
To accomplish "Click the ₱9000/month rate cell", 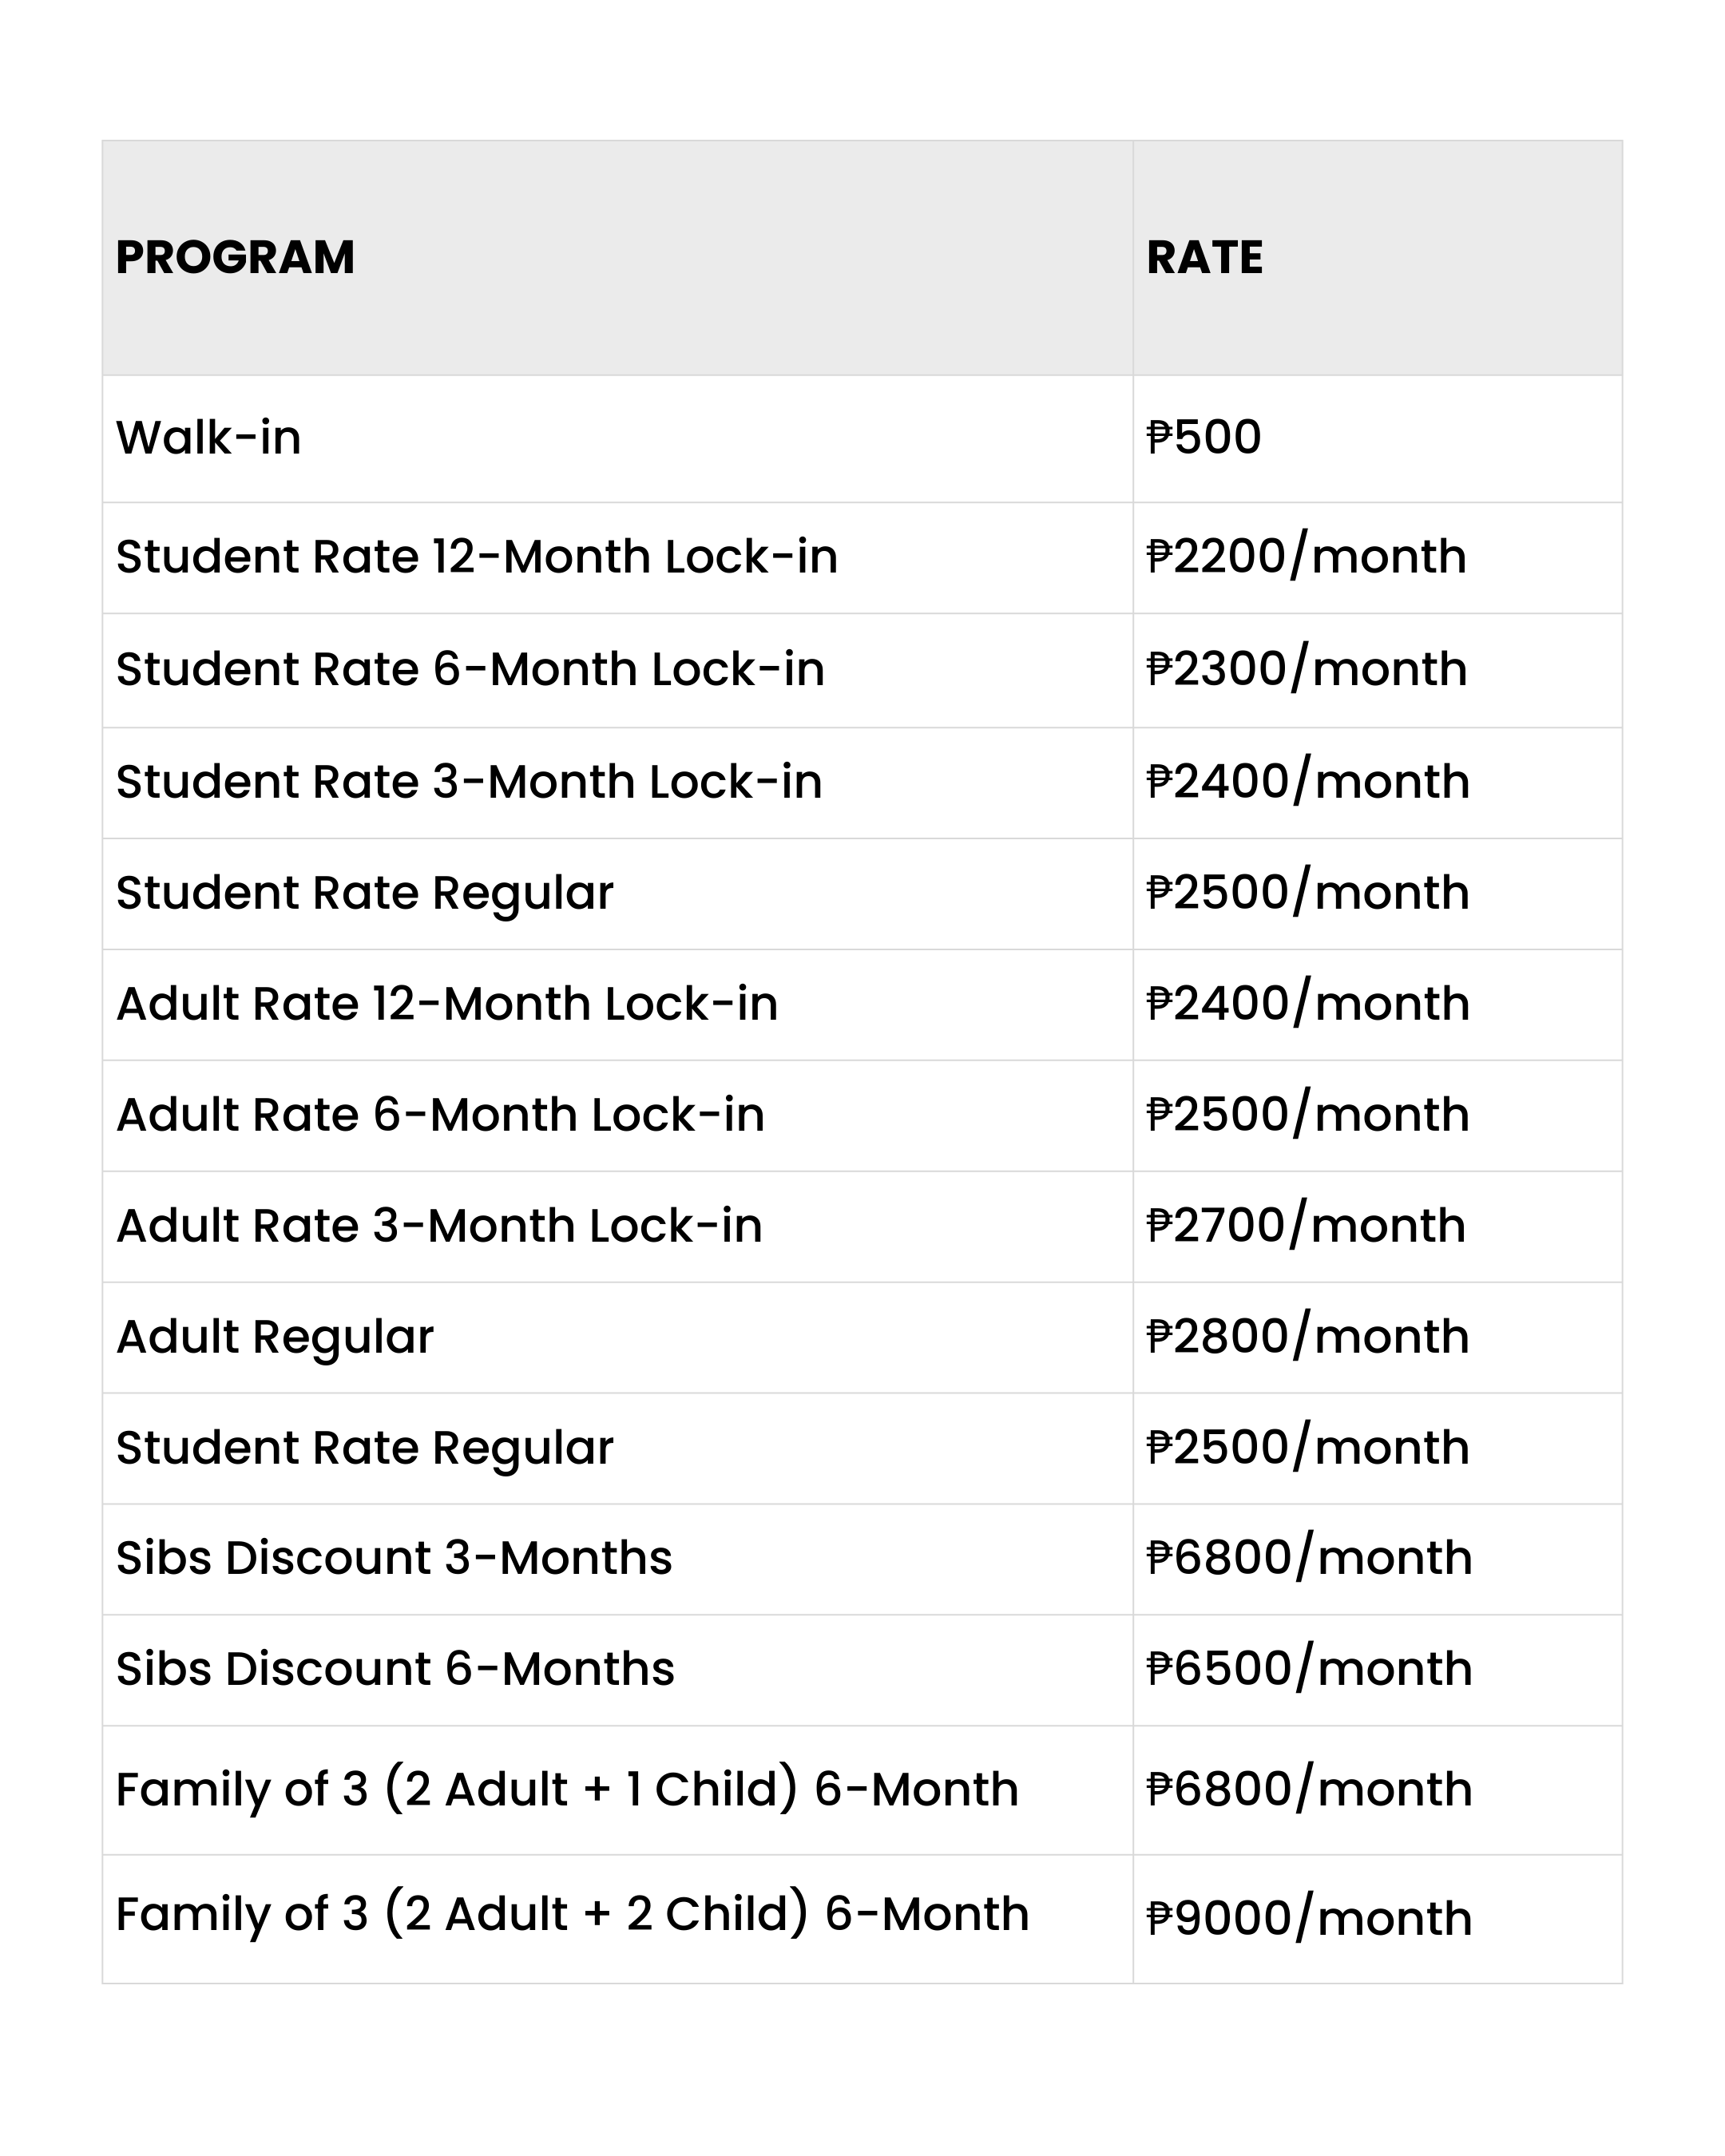I will click(x=1309, y=1918).
